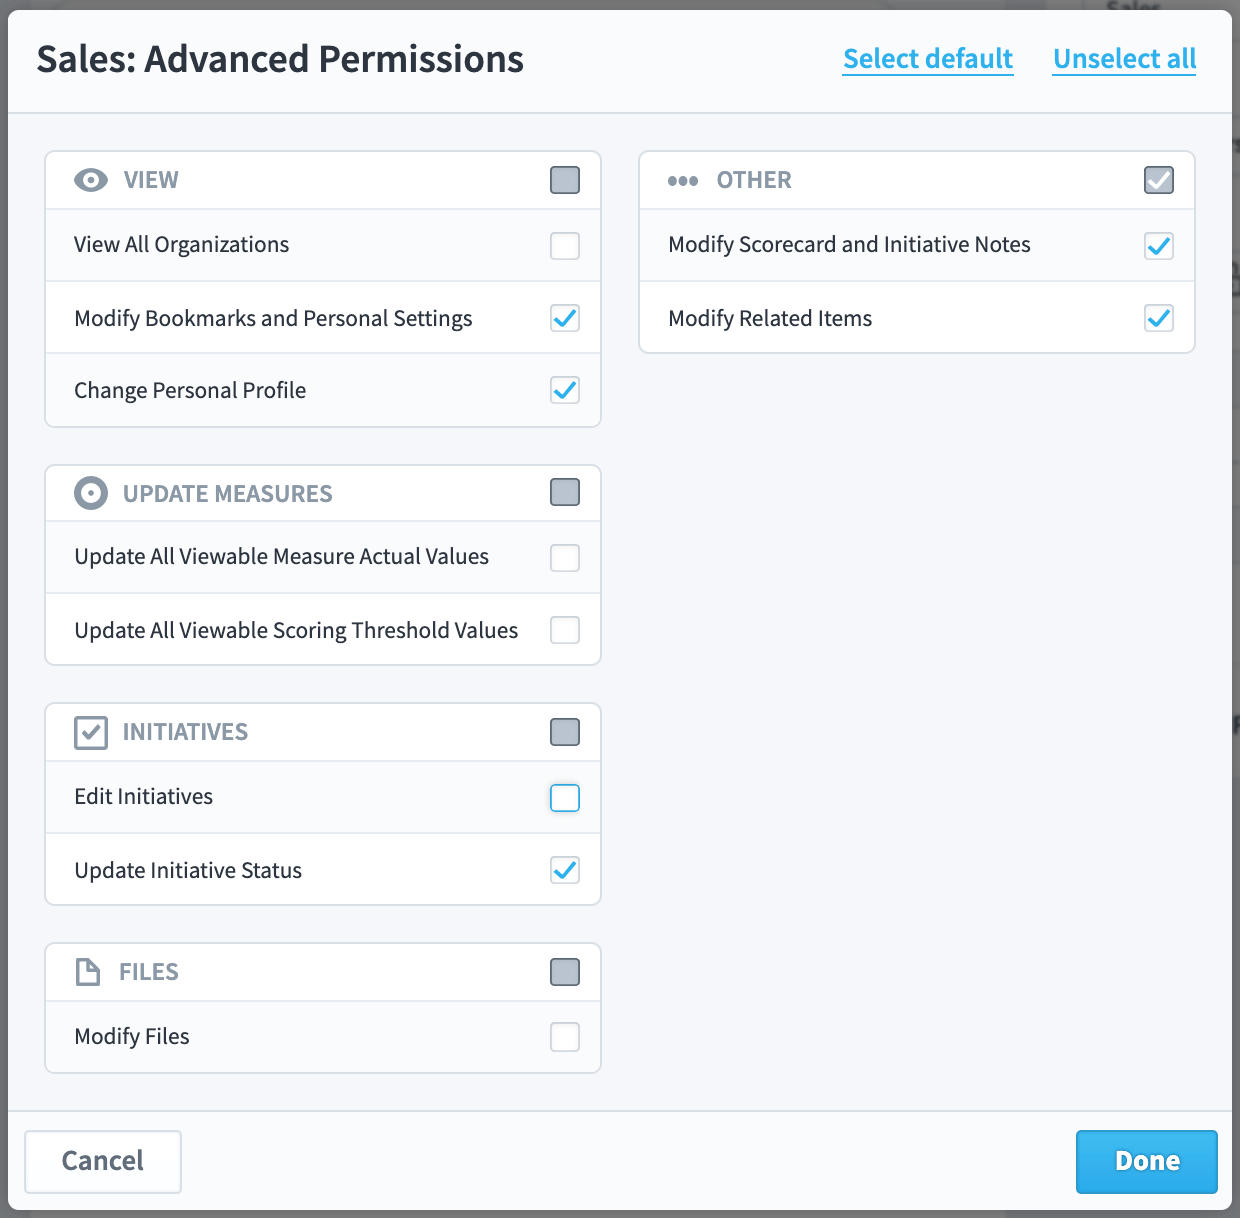
Task: Enable Edit Initiatives
Action: pos(565,797)
